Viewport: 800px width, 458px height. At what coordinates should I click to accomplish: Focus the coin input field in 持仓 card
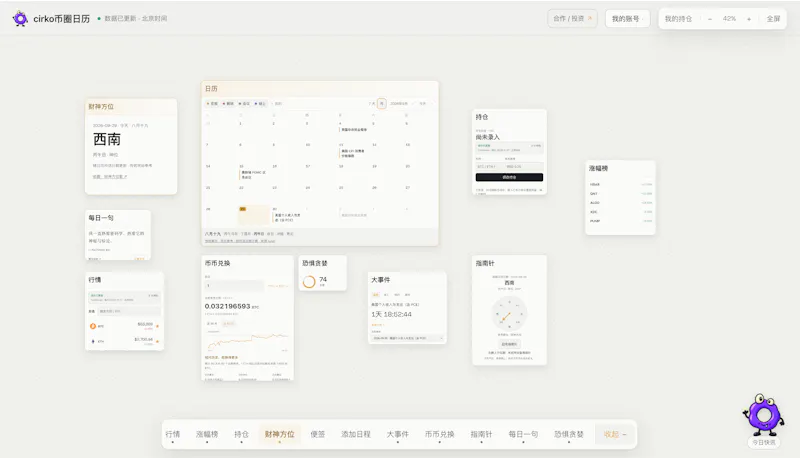pyautogui.click(x=489, y=166)
